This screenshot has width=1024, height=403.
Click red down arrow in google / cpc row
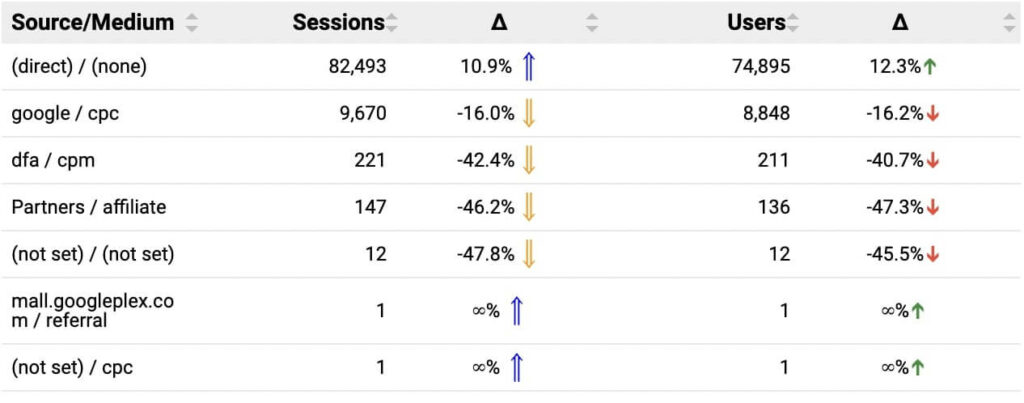point(933,114)
